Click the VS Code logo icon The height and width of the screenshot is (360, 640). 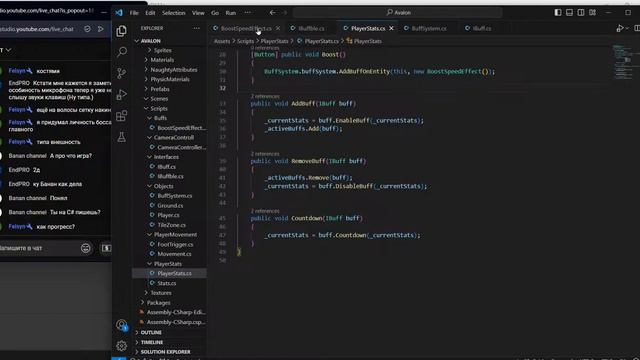(119, 13)
